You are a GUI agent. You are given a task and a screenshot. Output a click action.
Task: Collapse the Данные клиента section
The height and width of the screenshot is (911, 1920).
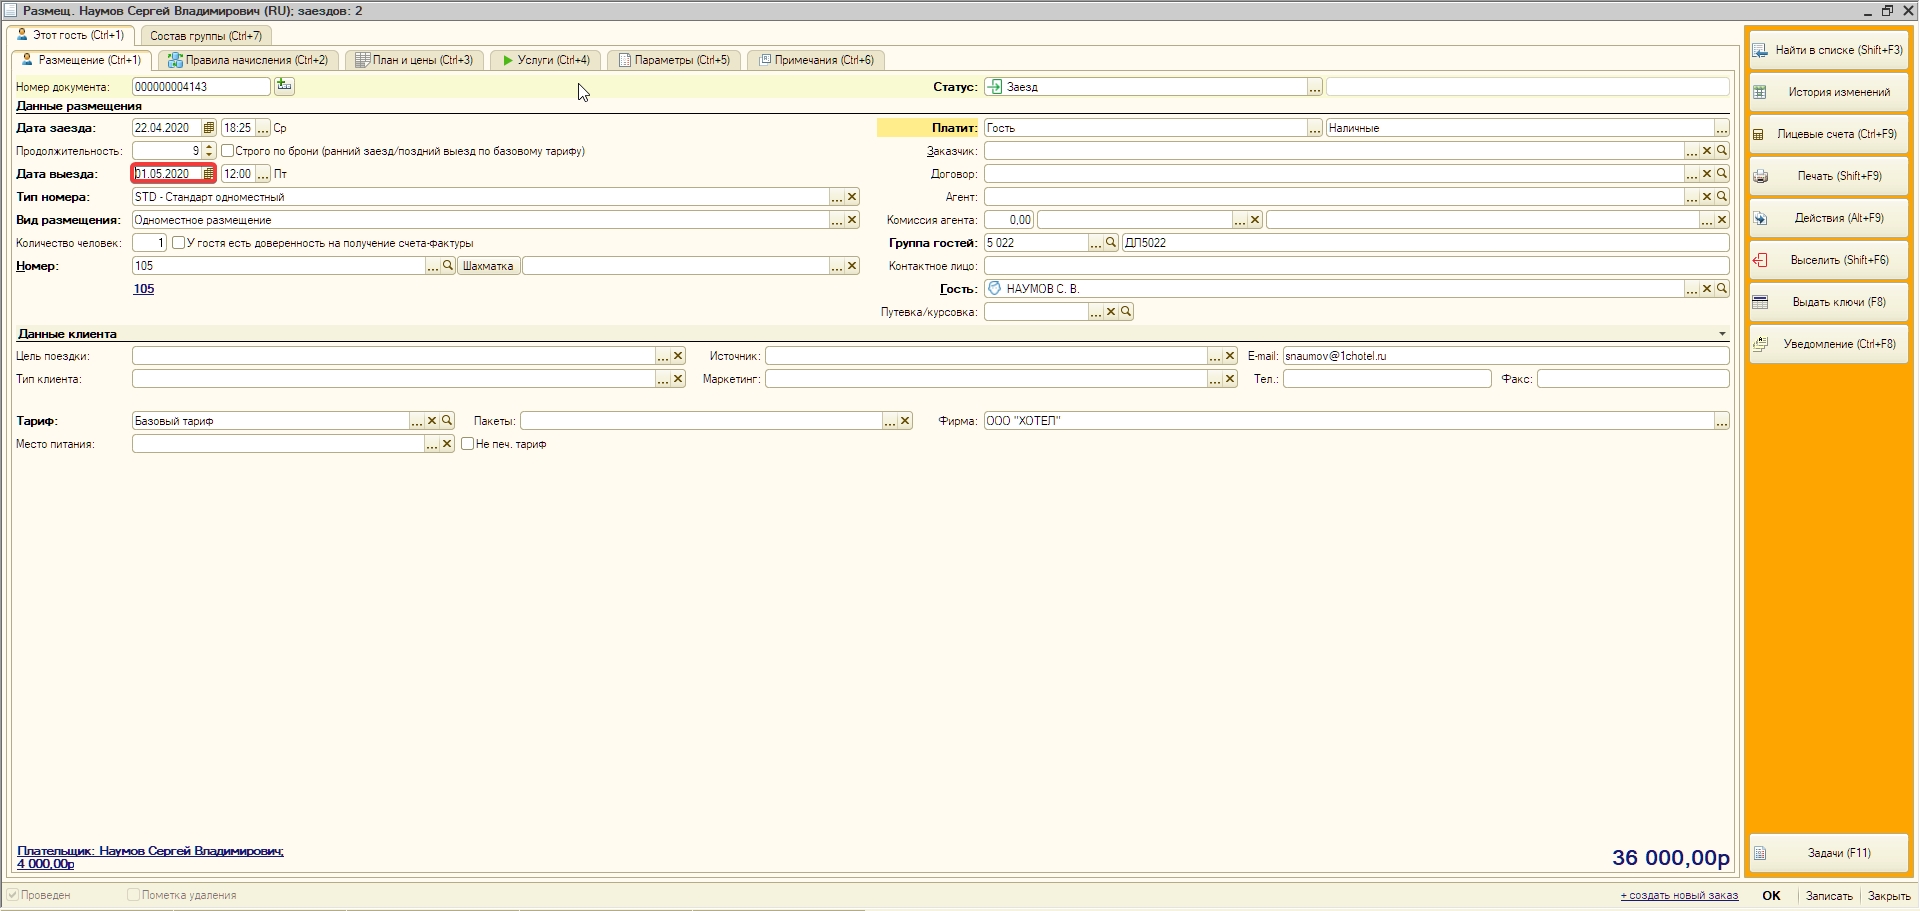[1722, 334]
